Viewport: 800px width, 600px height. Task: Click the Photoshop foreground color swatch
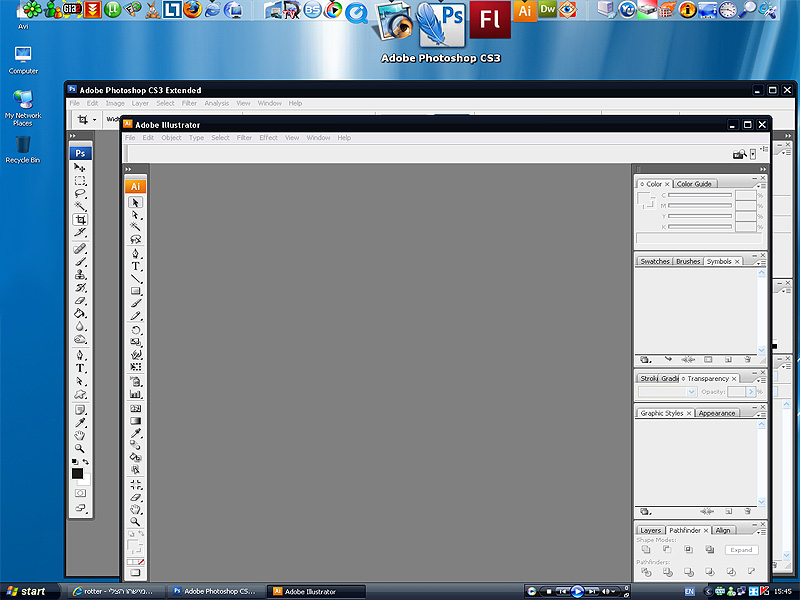tap(77, 473)
